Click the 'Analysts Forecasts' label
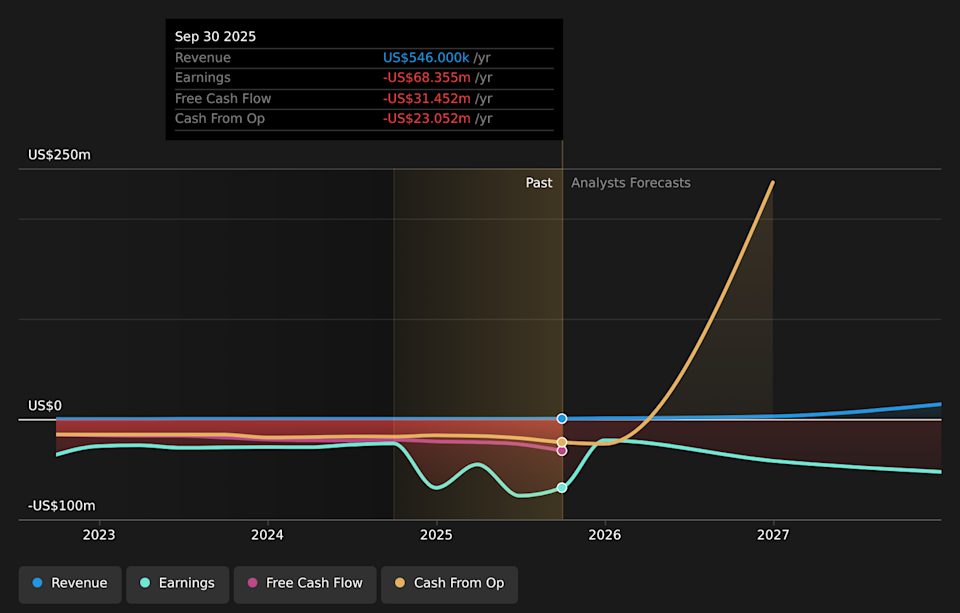The image size is (960, 613). pyautogui.click(x=630, y=183)
